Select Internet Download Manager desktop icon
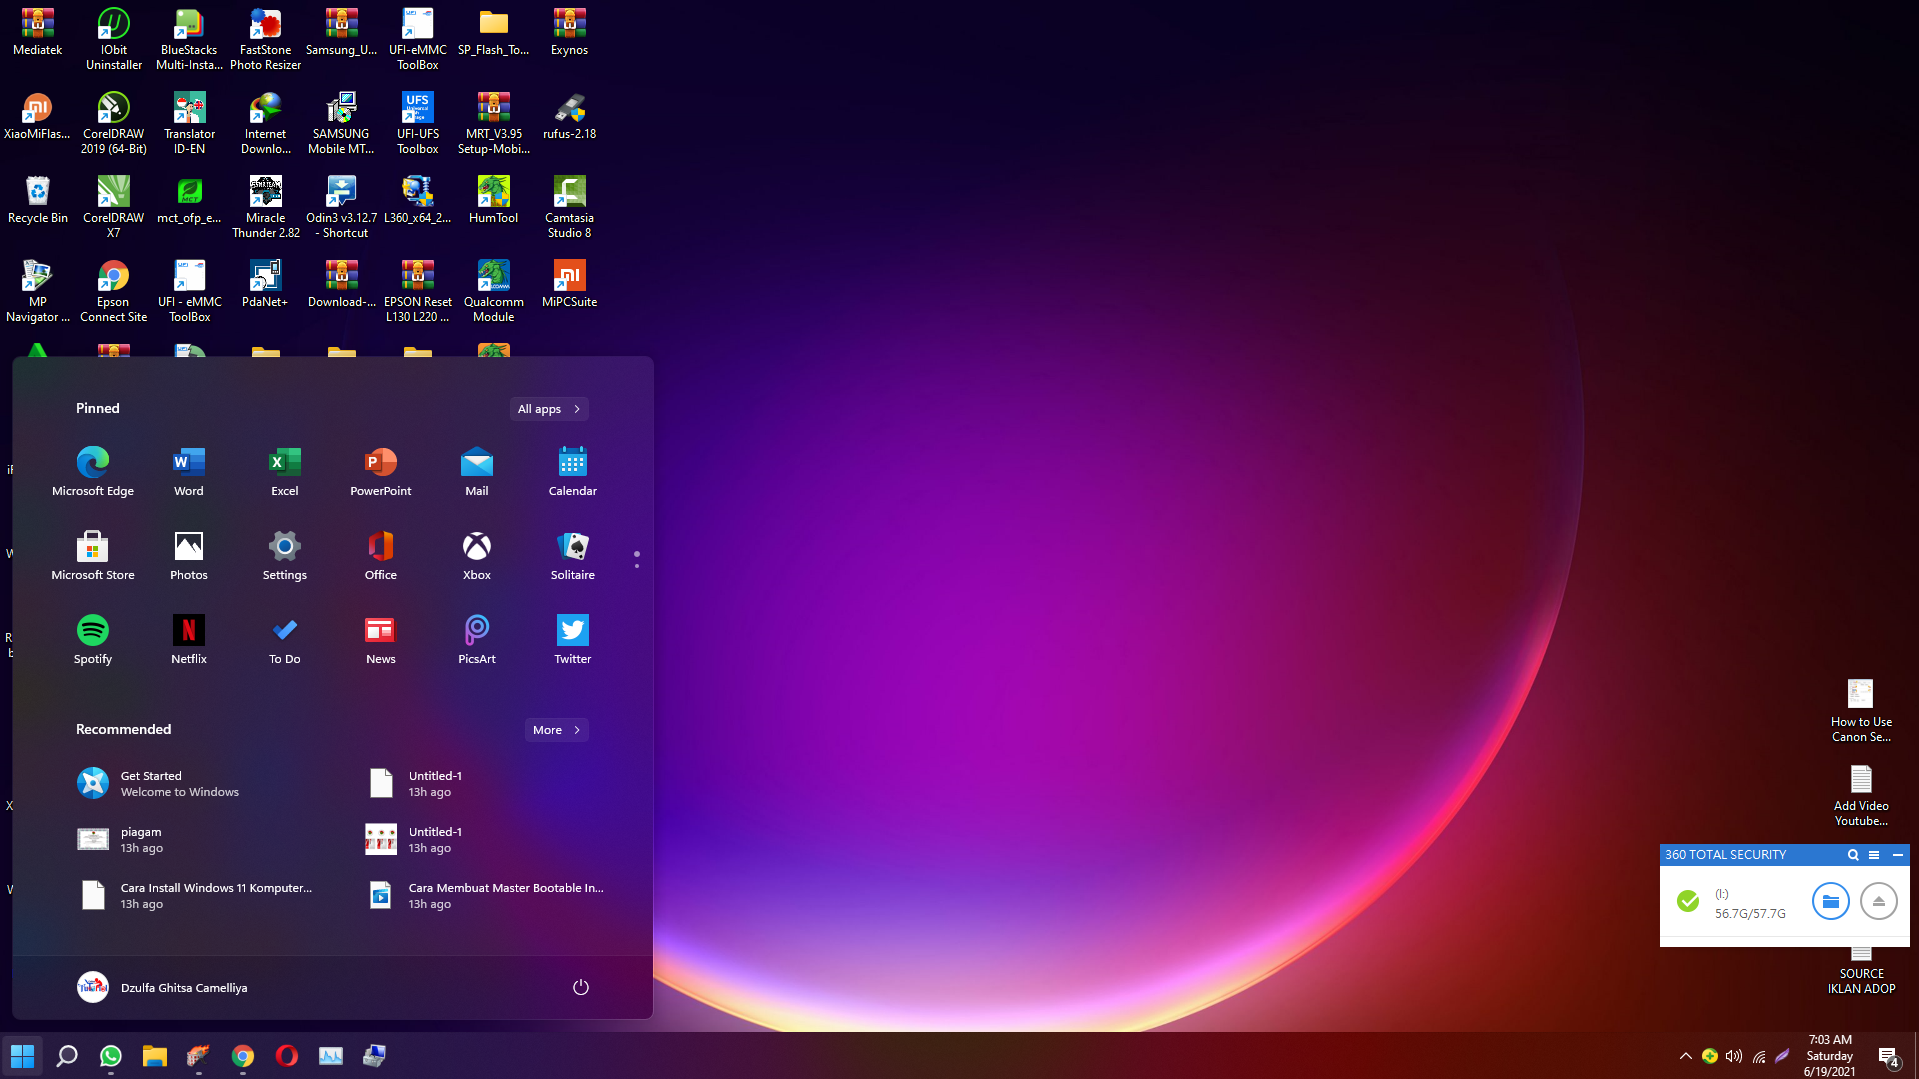Screen dimensions: 1919x1079 (266, 123)
